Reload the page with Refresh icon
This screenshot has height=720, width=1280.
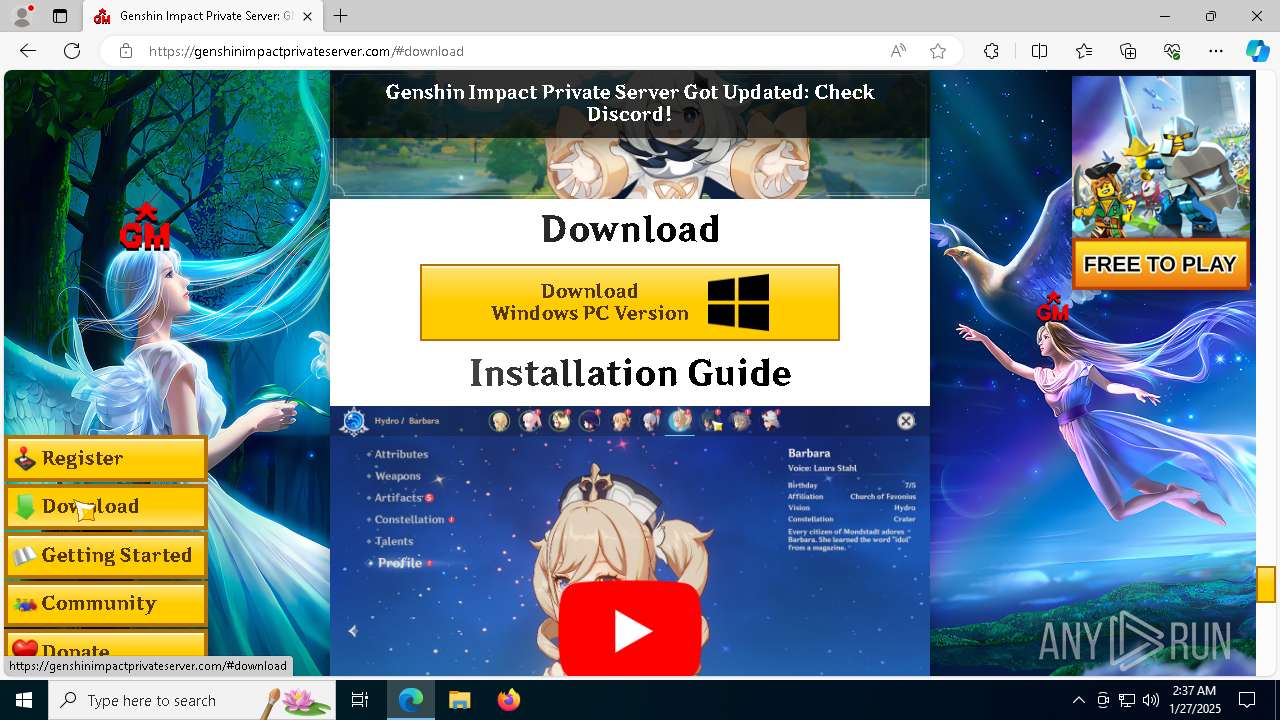[x=72, y=51]
